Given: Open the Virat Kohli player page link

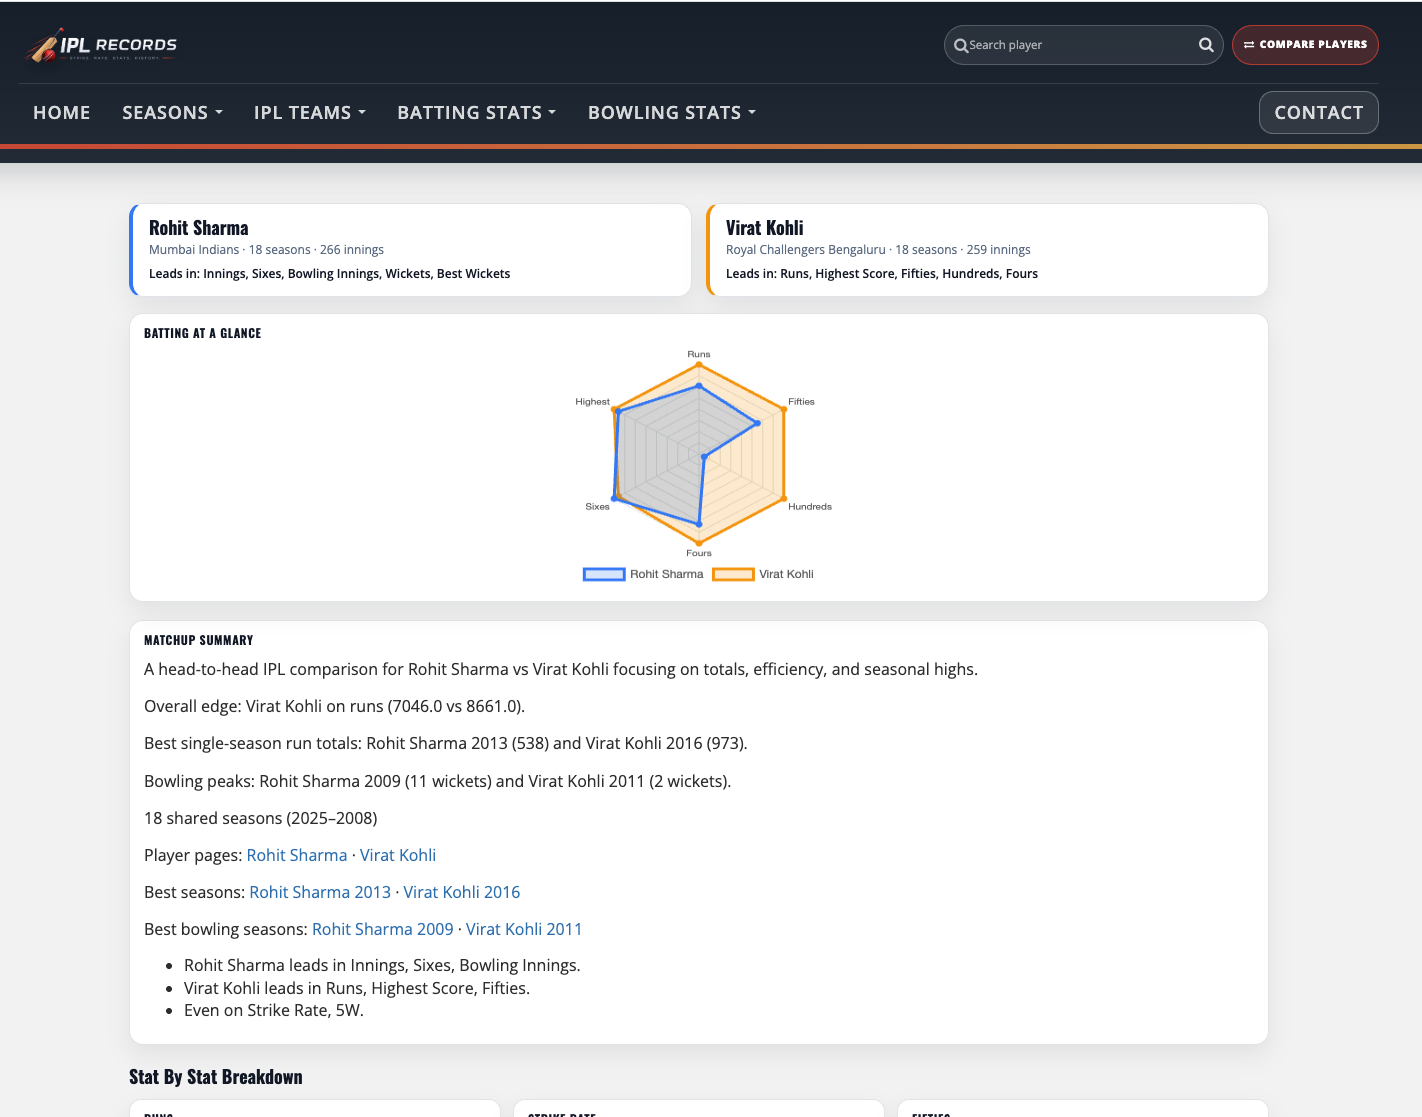Looking at the screenshot, I should (398, 855).
